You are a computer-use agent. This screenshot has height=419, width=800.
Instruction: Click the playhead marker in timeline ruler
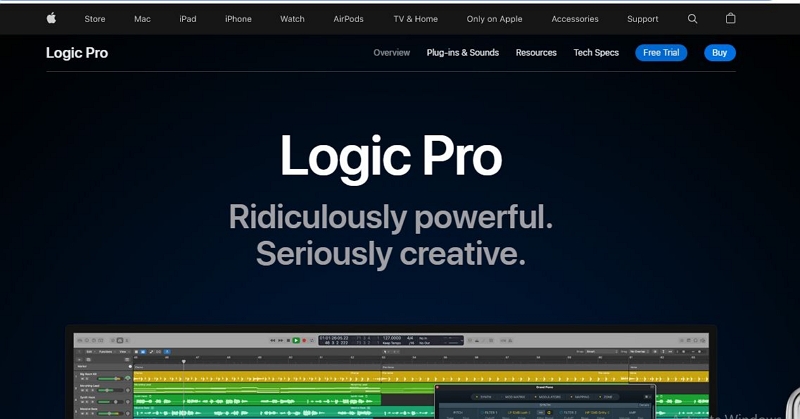pyautogui.click(x=184, y=362)
